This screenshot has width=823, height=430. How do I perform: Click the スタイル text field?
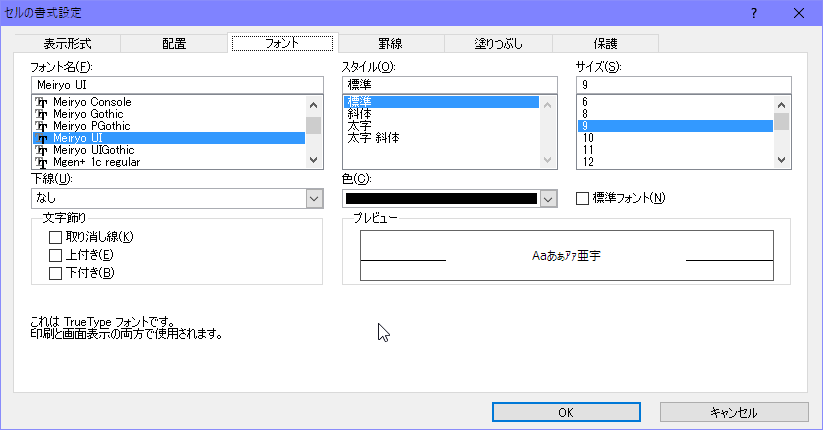click(450, 85)
